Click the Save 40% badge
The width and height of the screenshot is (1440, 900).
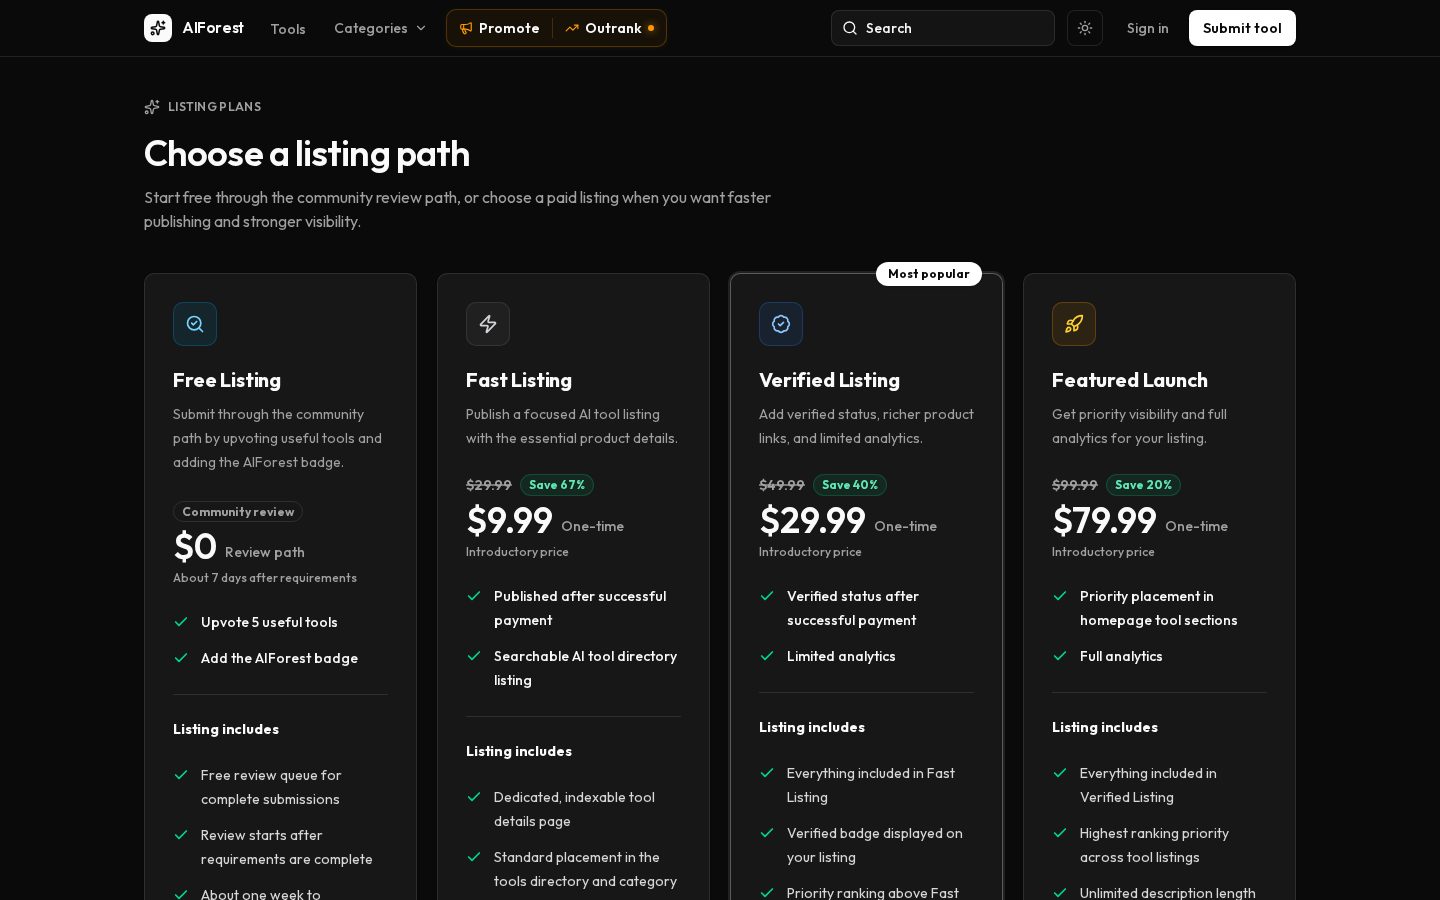(x=850, y=485)
